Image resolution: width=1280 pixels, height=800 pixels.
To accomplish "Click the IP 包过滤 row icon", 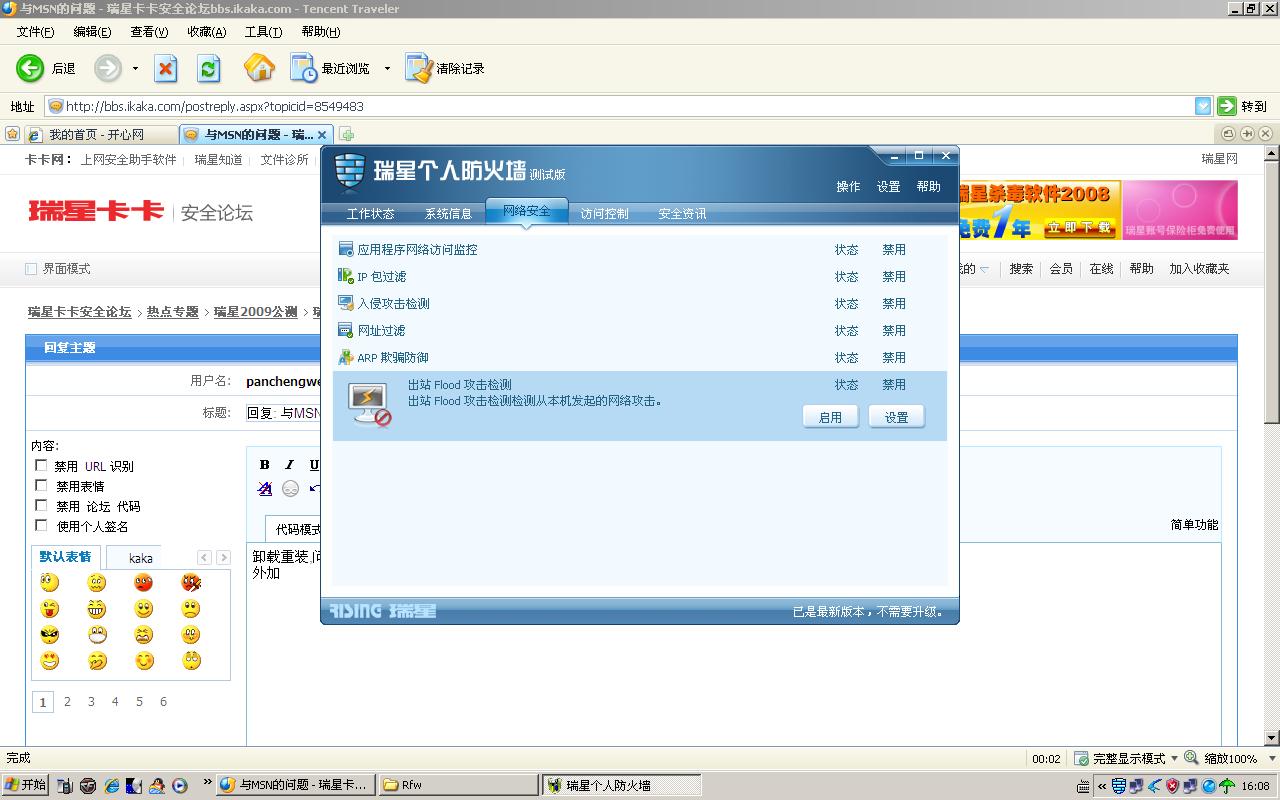I will [x=346, y=276].
